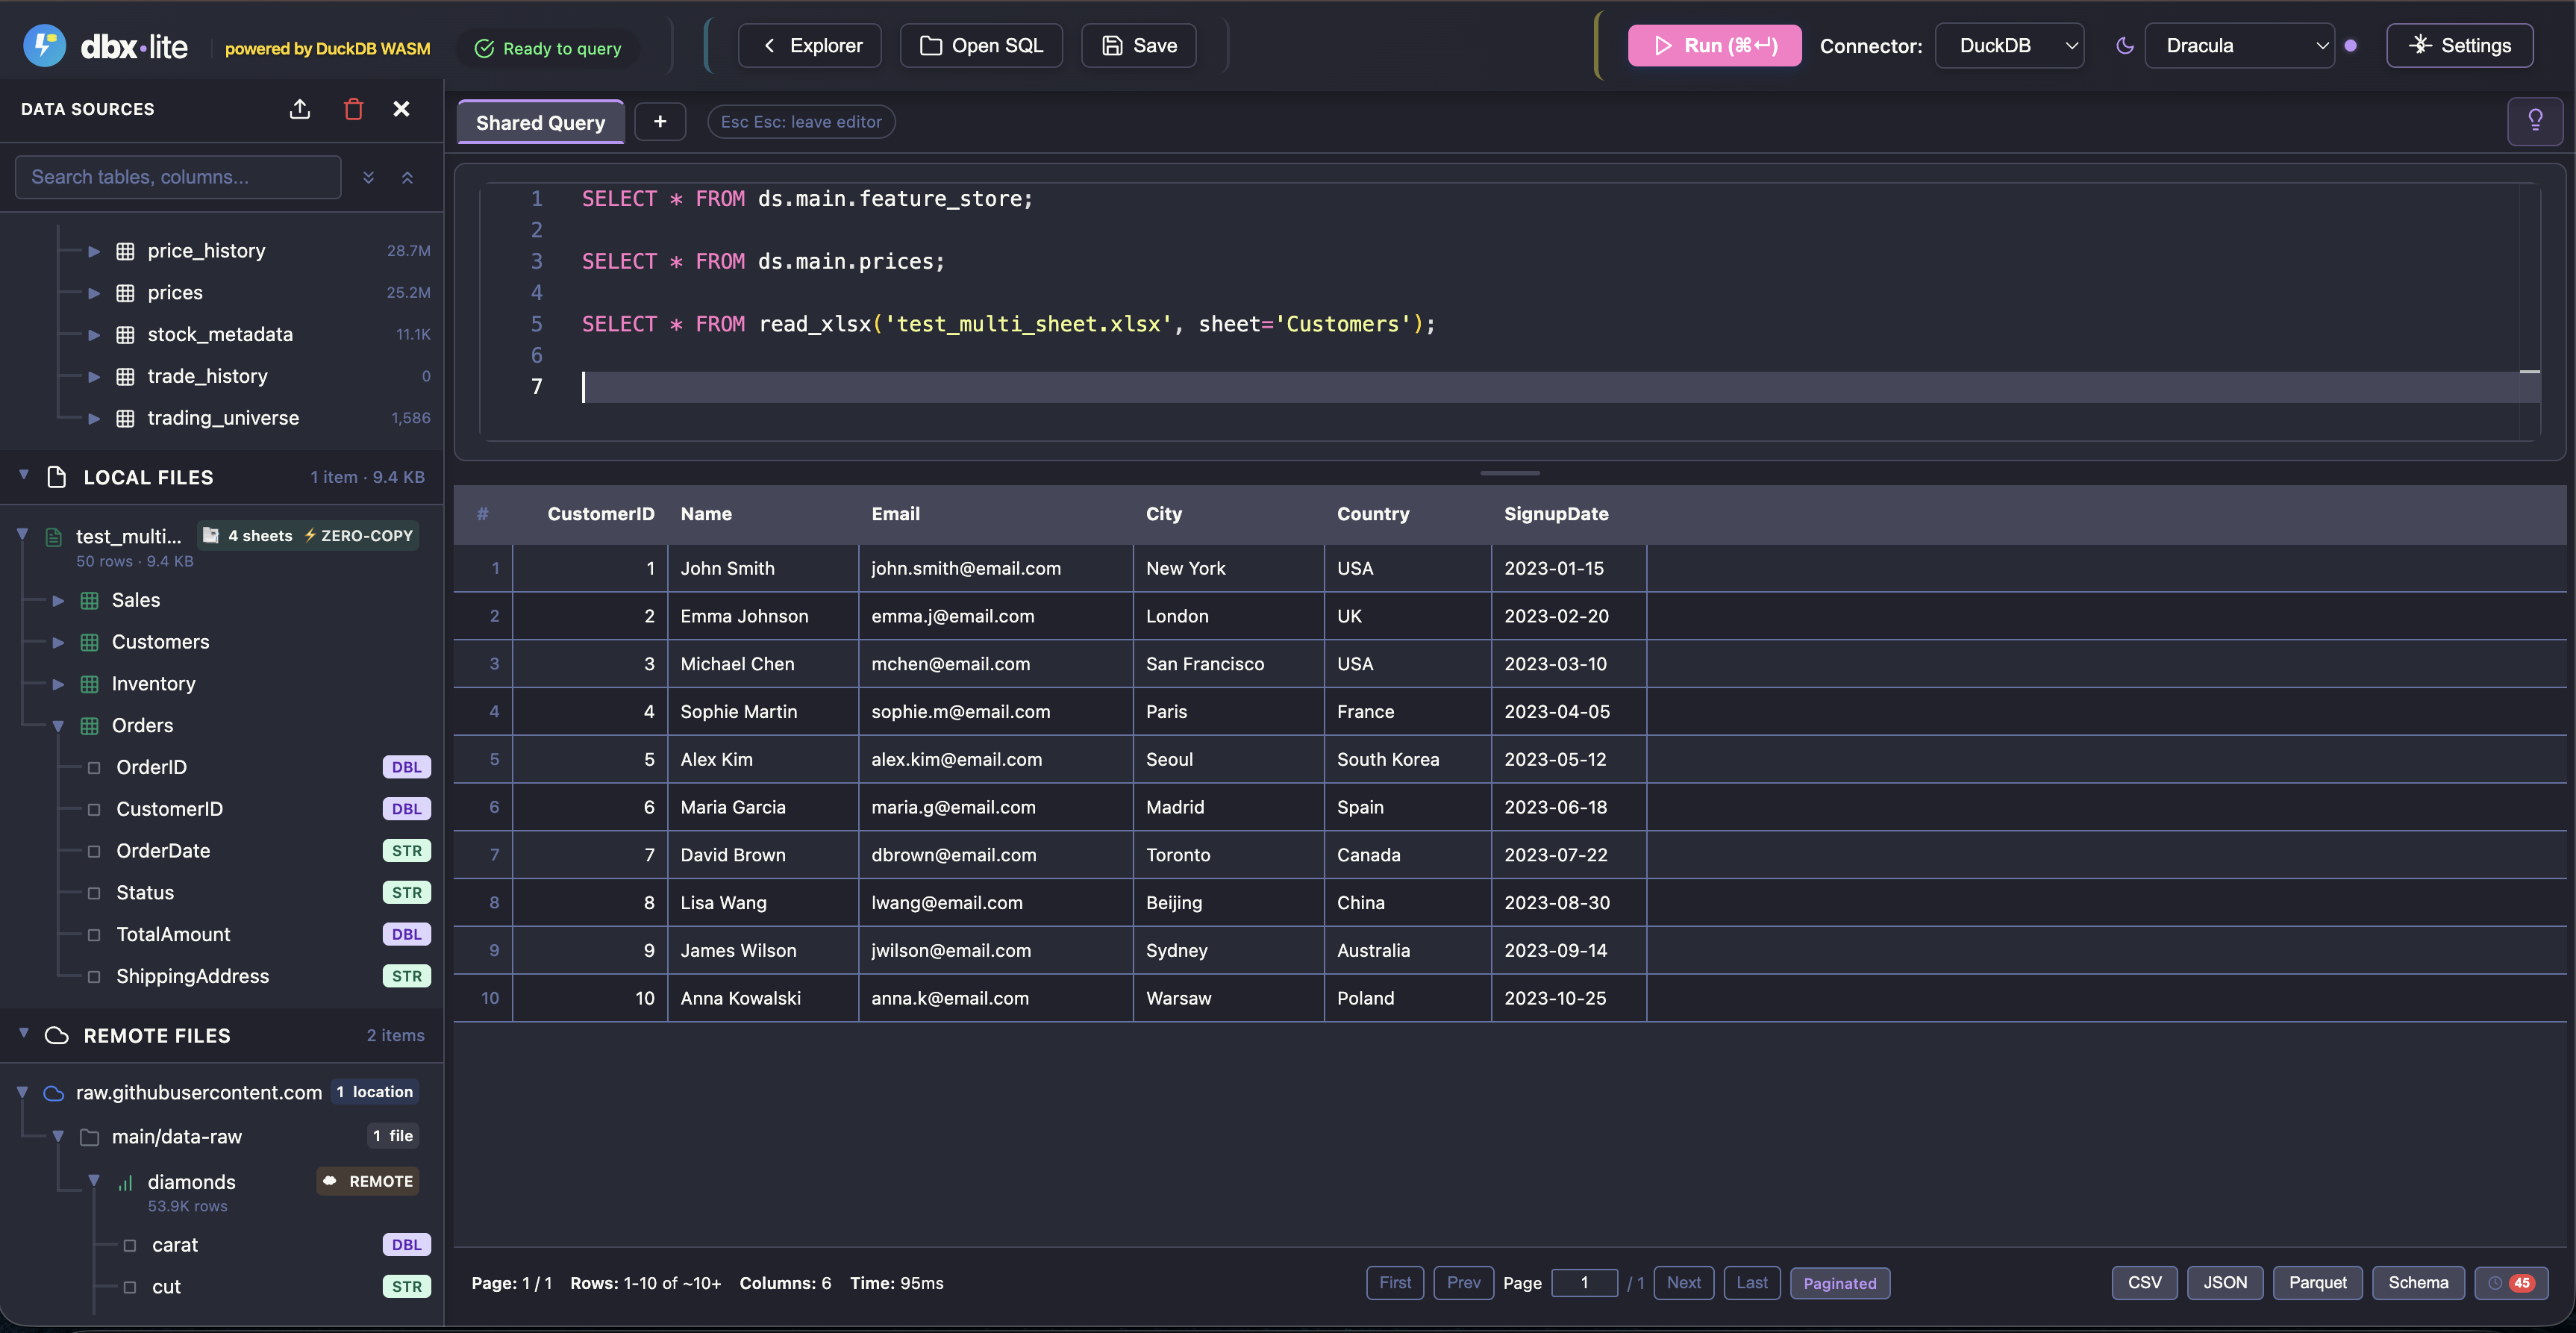
Task: Click the moon theme icon
Action: pyautogui.click(x=2125, y=46)
